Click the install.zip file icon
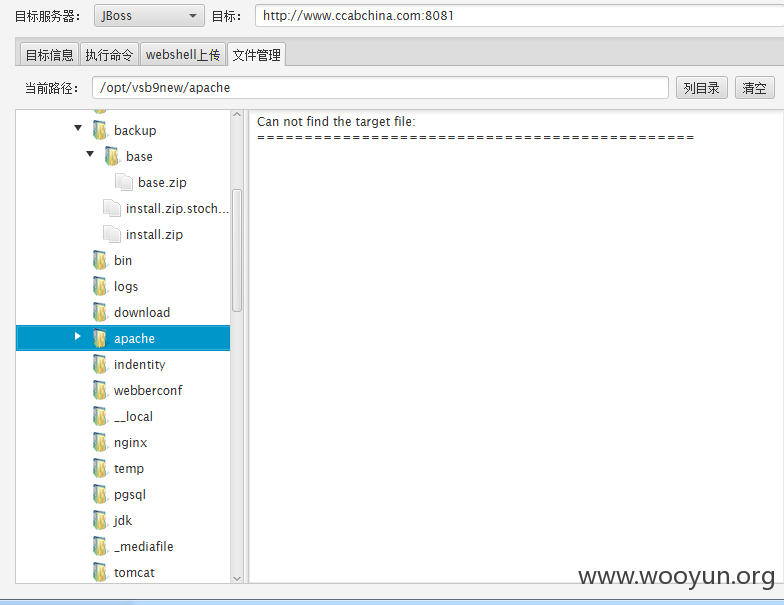This screenshot has width=784, height=605. [112, 234]
